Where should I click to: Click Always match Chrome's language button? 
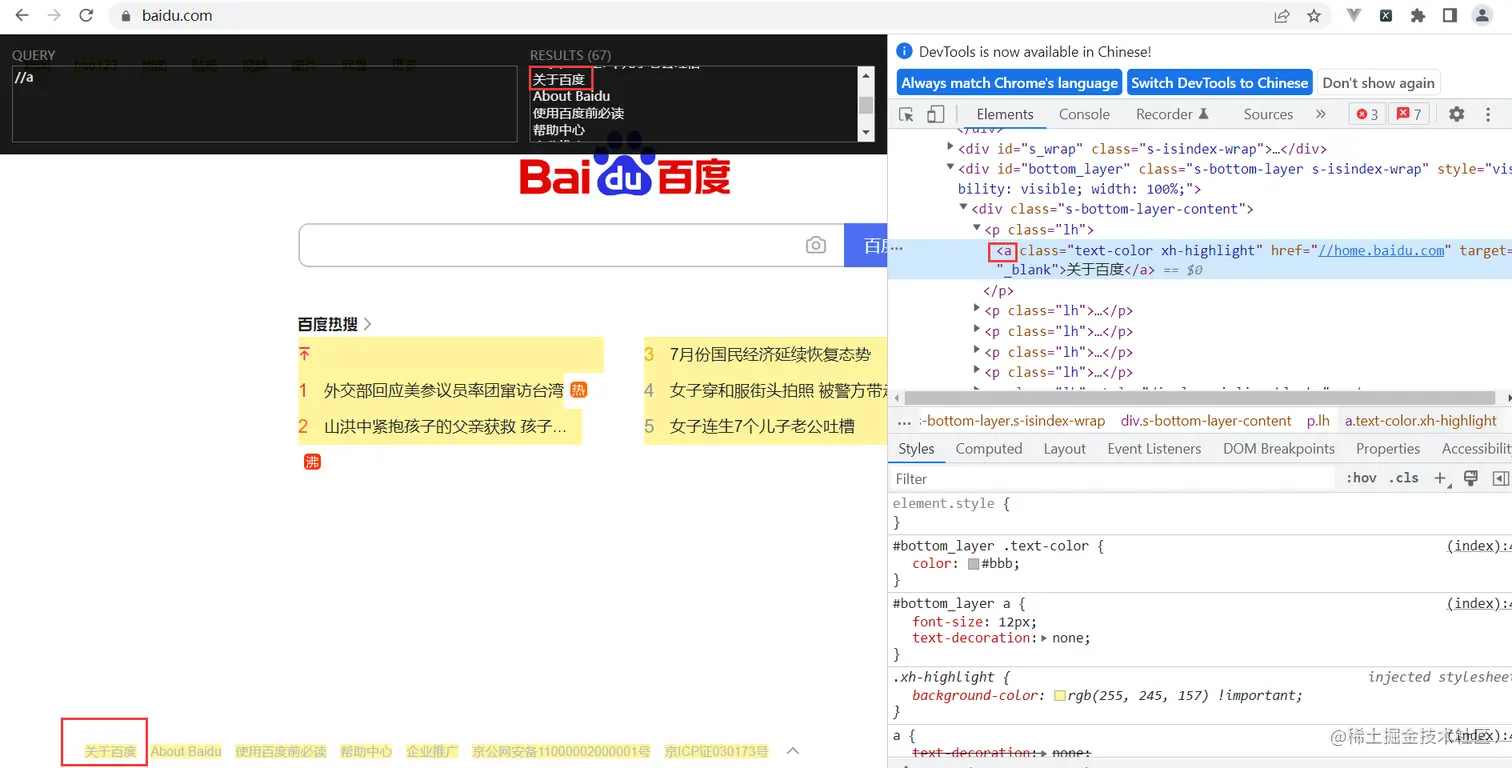1010,83
